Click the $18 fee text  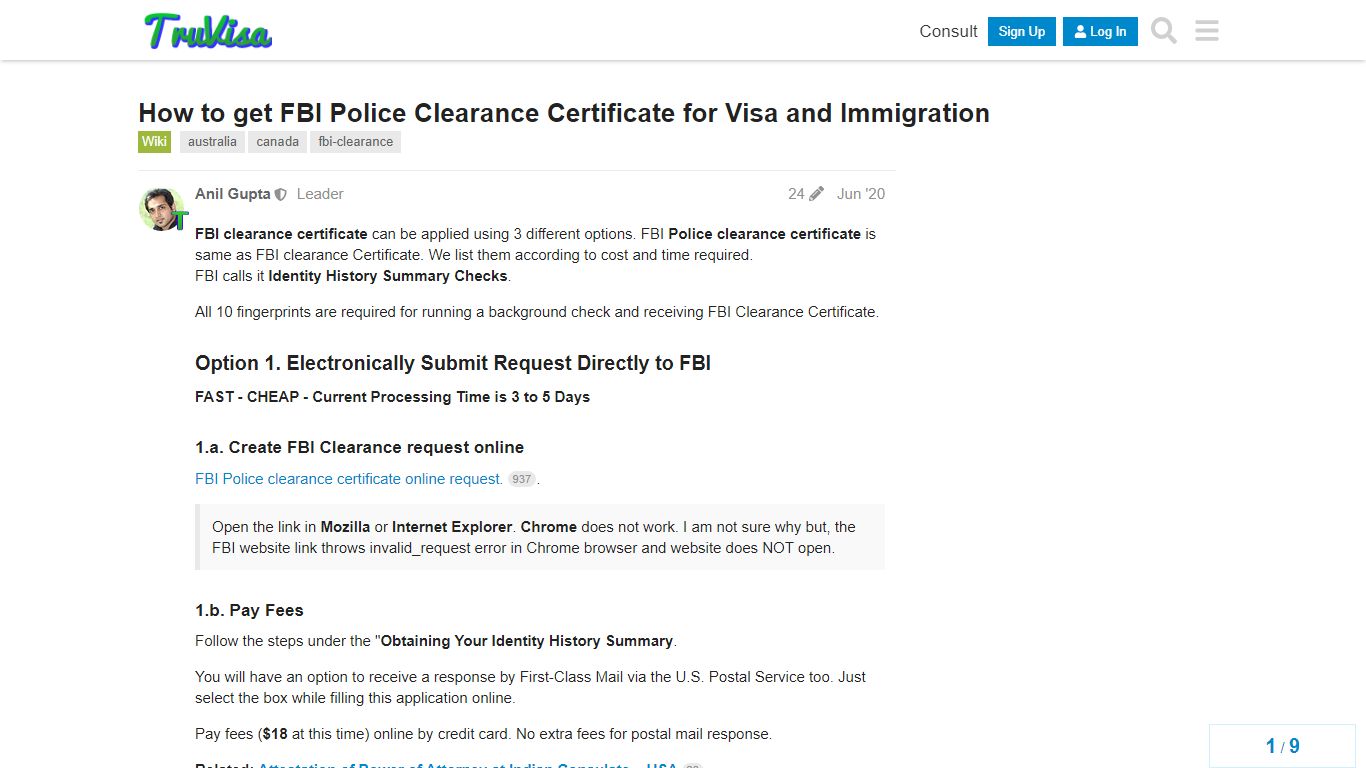tap(275, 734)
